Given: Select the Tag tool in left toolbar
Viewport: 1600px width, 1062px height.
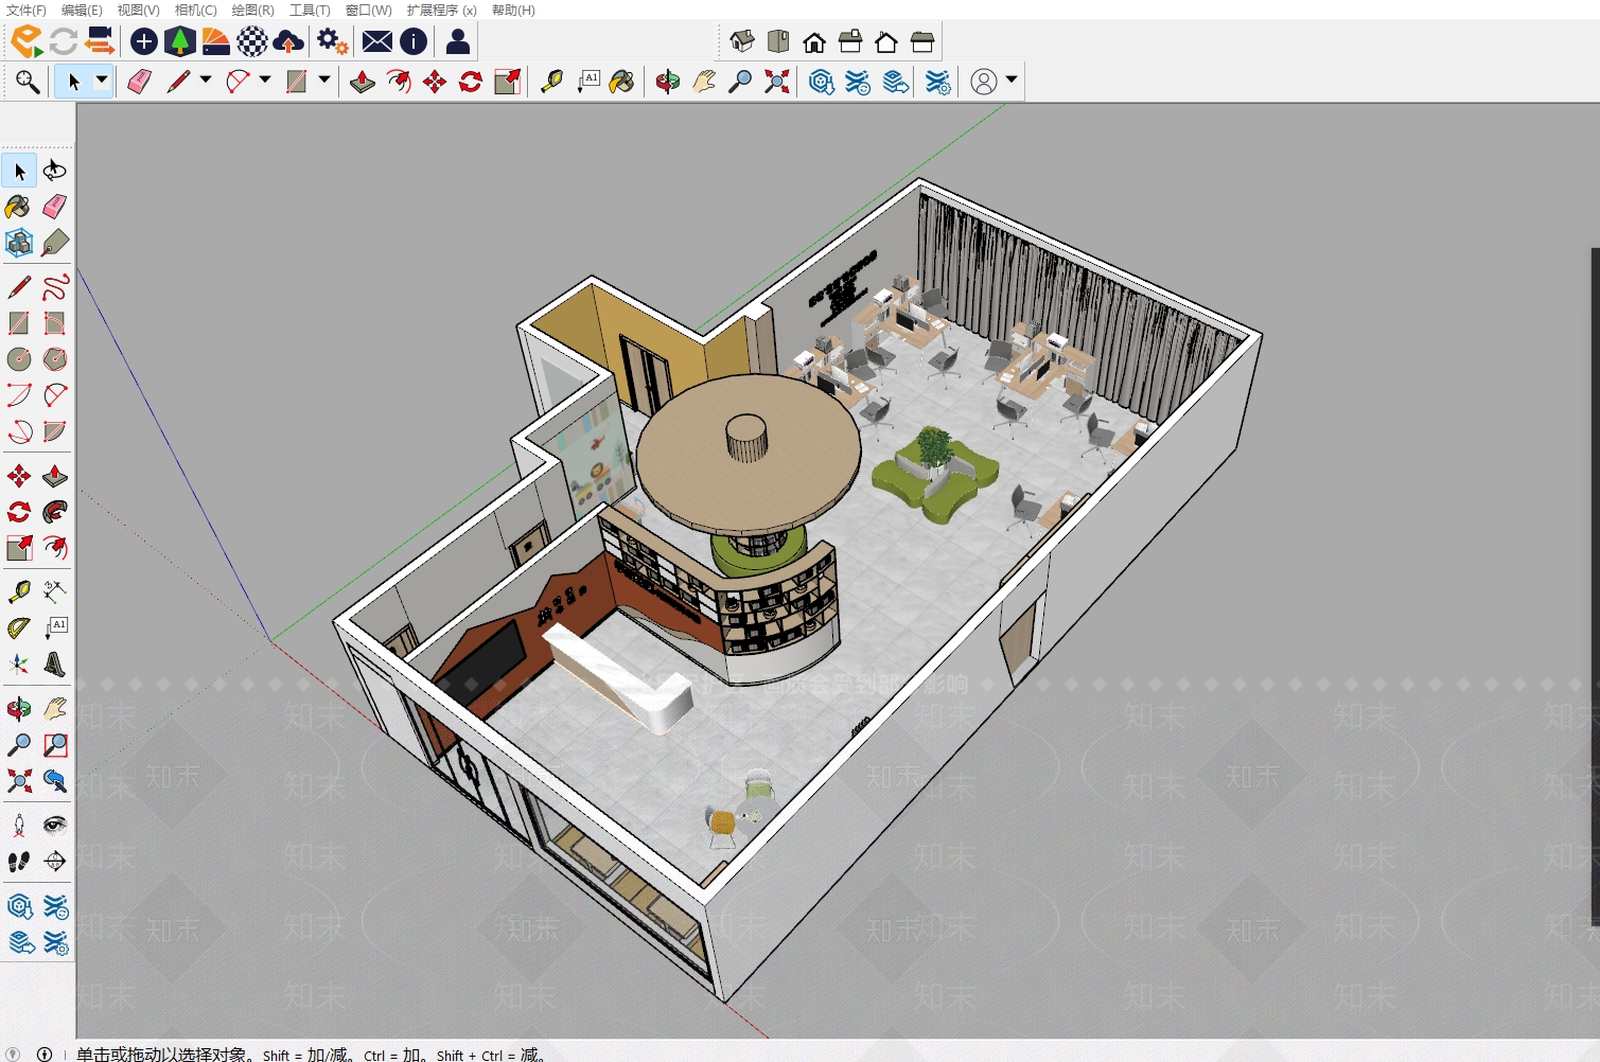Looking at the screenshot, I should (x=55, y=243).
